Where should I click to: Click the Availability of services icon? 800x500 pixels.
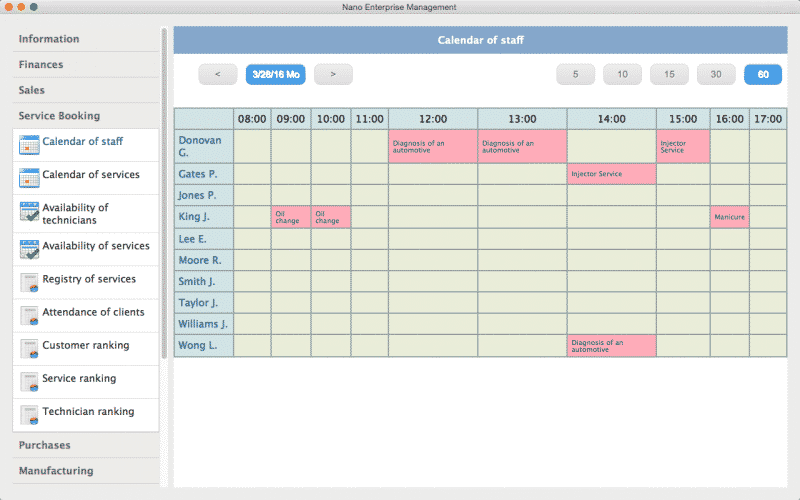[29, 248]
